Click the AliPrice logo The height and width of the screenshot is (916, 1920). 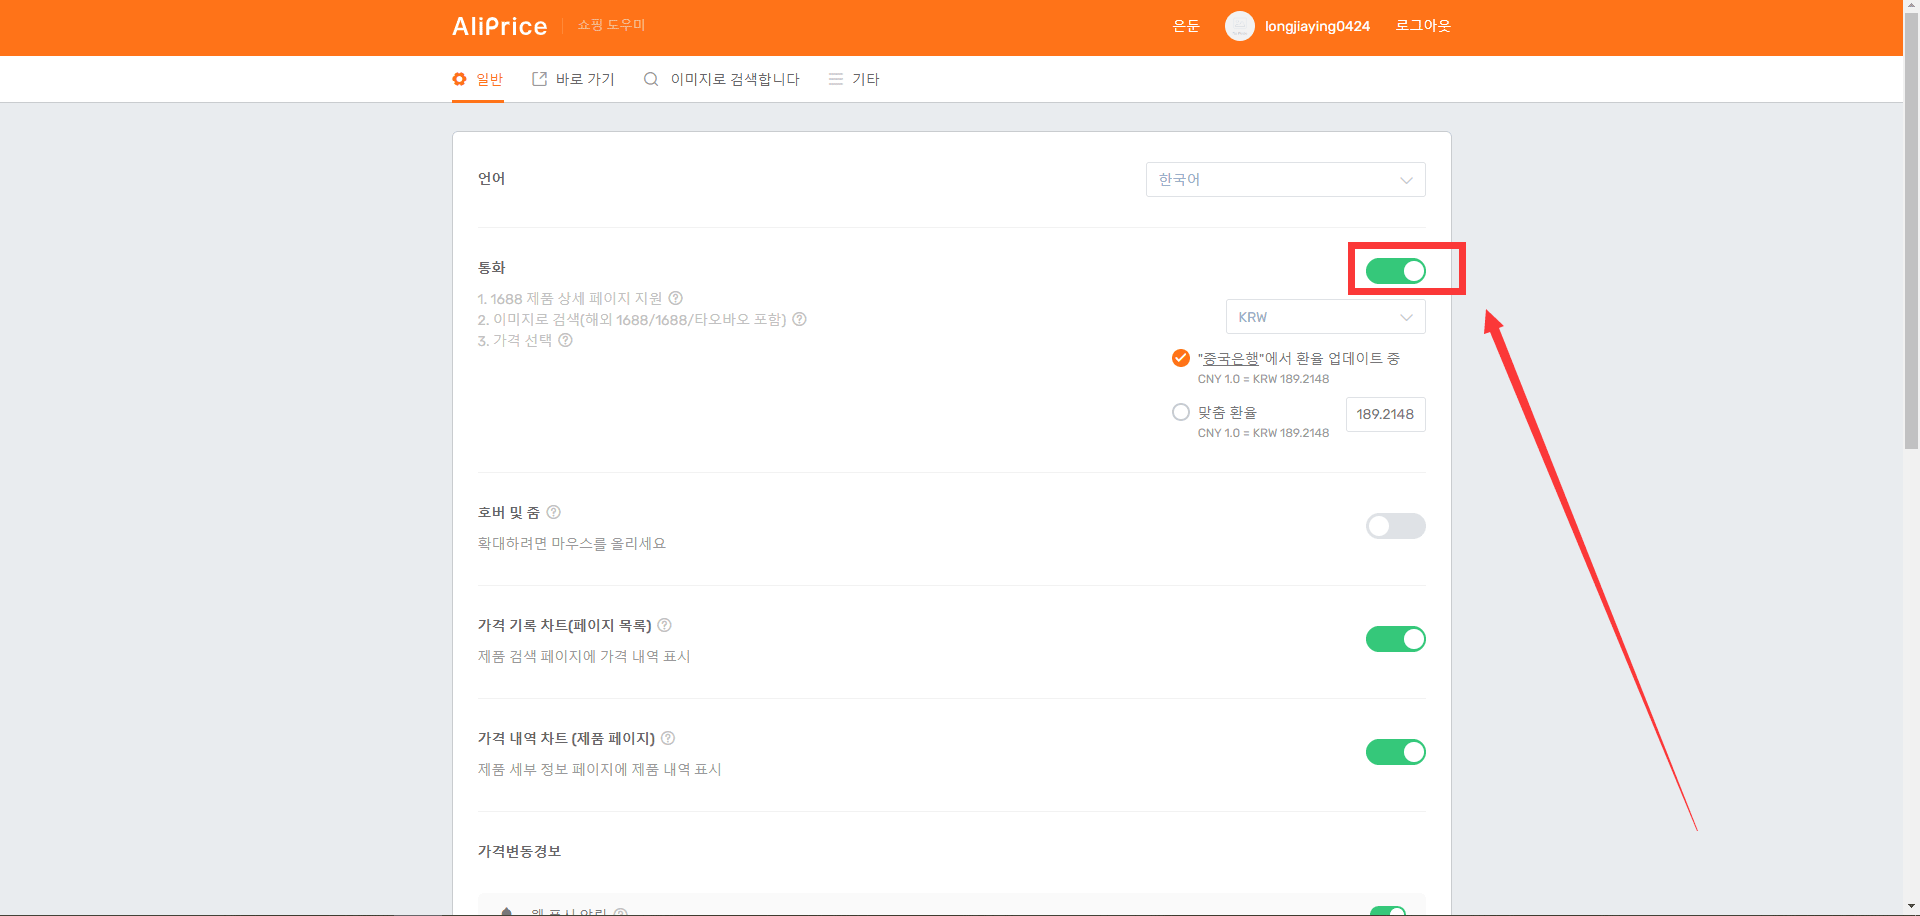click(499, 26)
